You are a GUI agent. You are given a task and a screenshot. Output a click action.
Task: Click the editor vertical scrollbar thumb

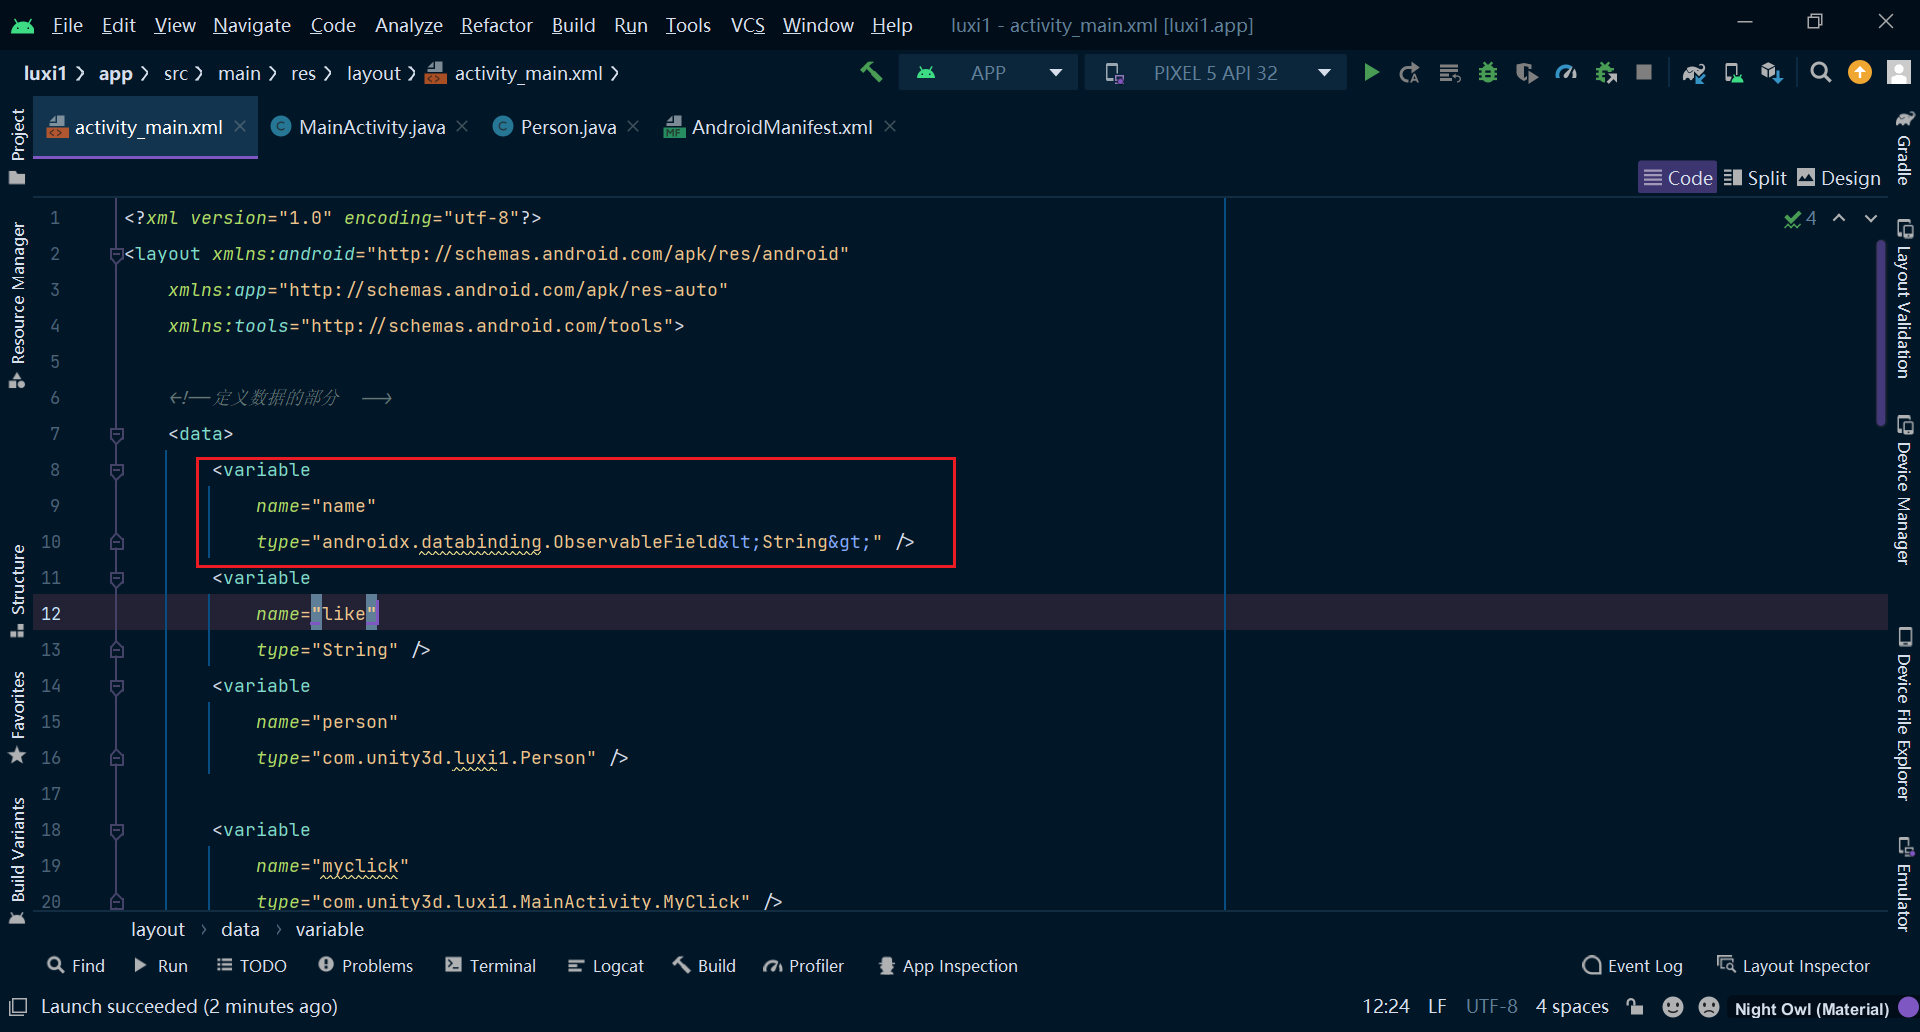click(1881, 333)
